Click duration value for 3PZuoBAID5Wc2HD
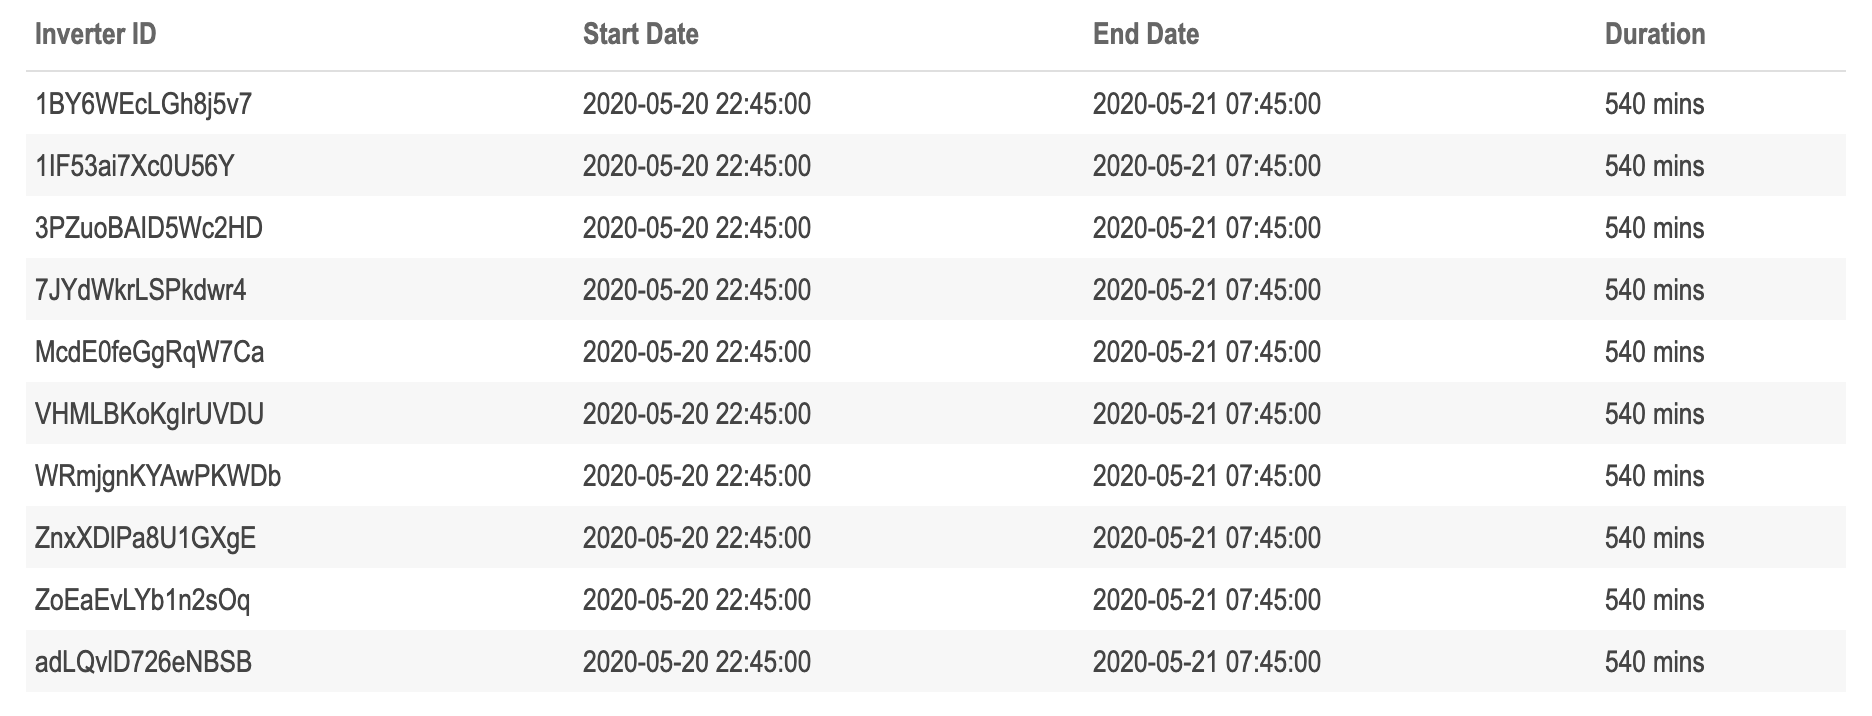The height and width of the screenshot is (716, 1872). [x=1655, y=228]
